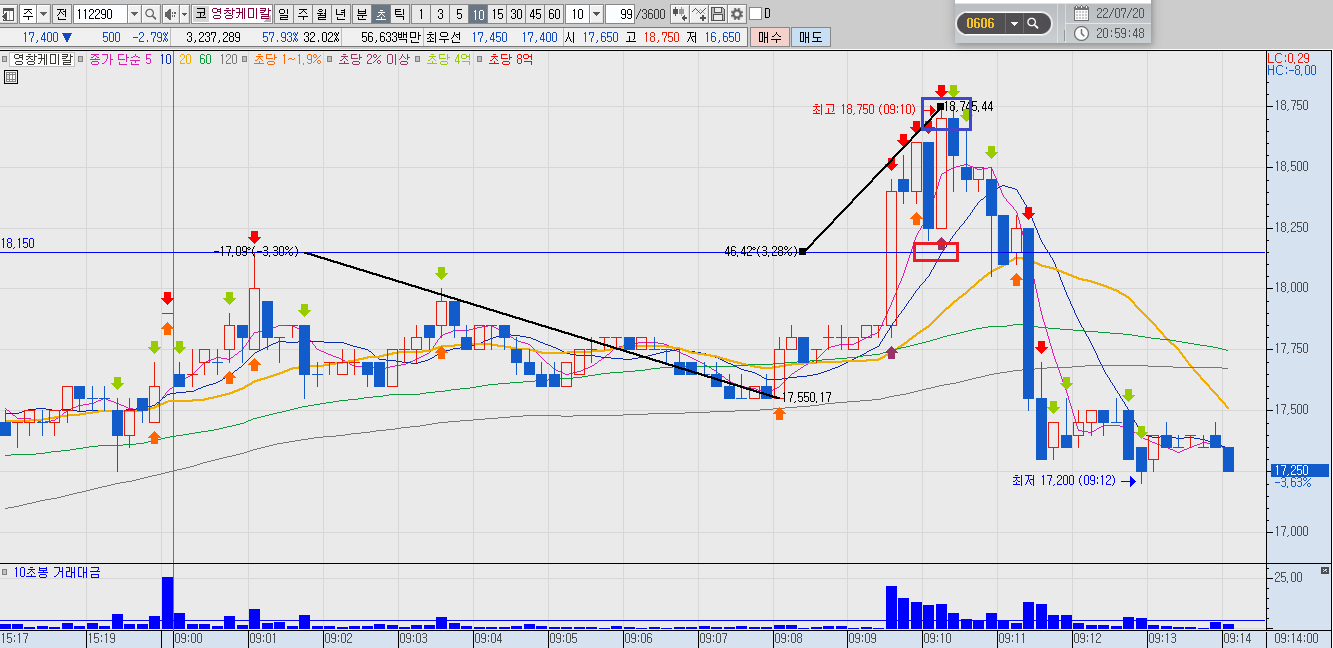Open the 0606 screen number dropdown arrow
The image size is (1333, 648).
pyautogui.click(x=1014, y=22)
